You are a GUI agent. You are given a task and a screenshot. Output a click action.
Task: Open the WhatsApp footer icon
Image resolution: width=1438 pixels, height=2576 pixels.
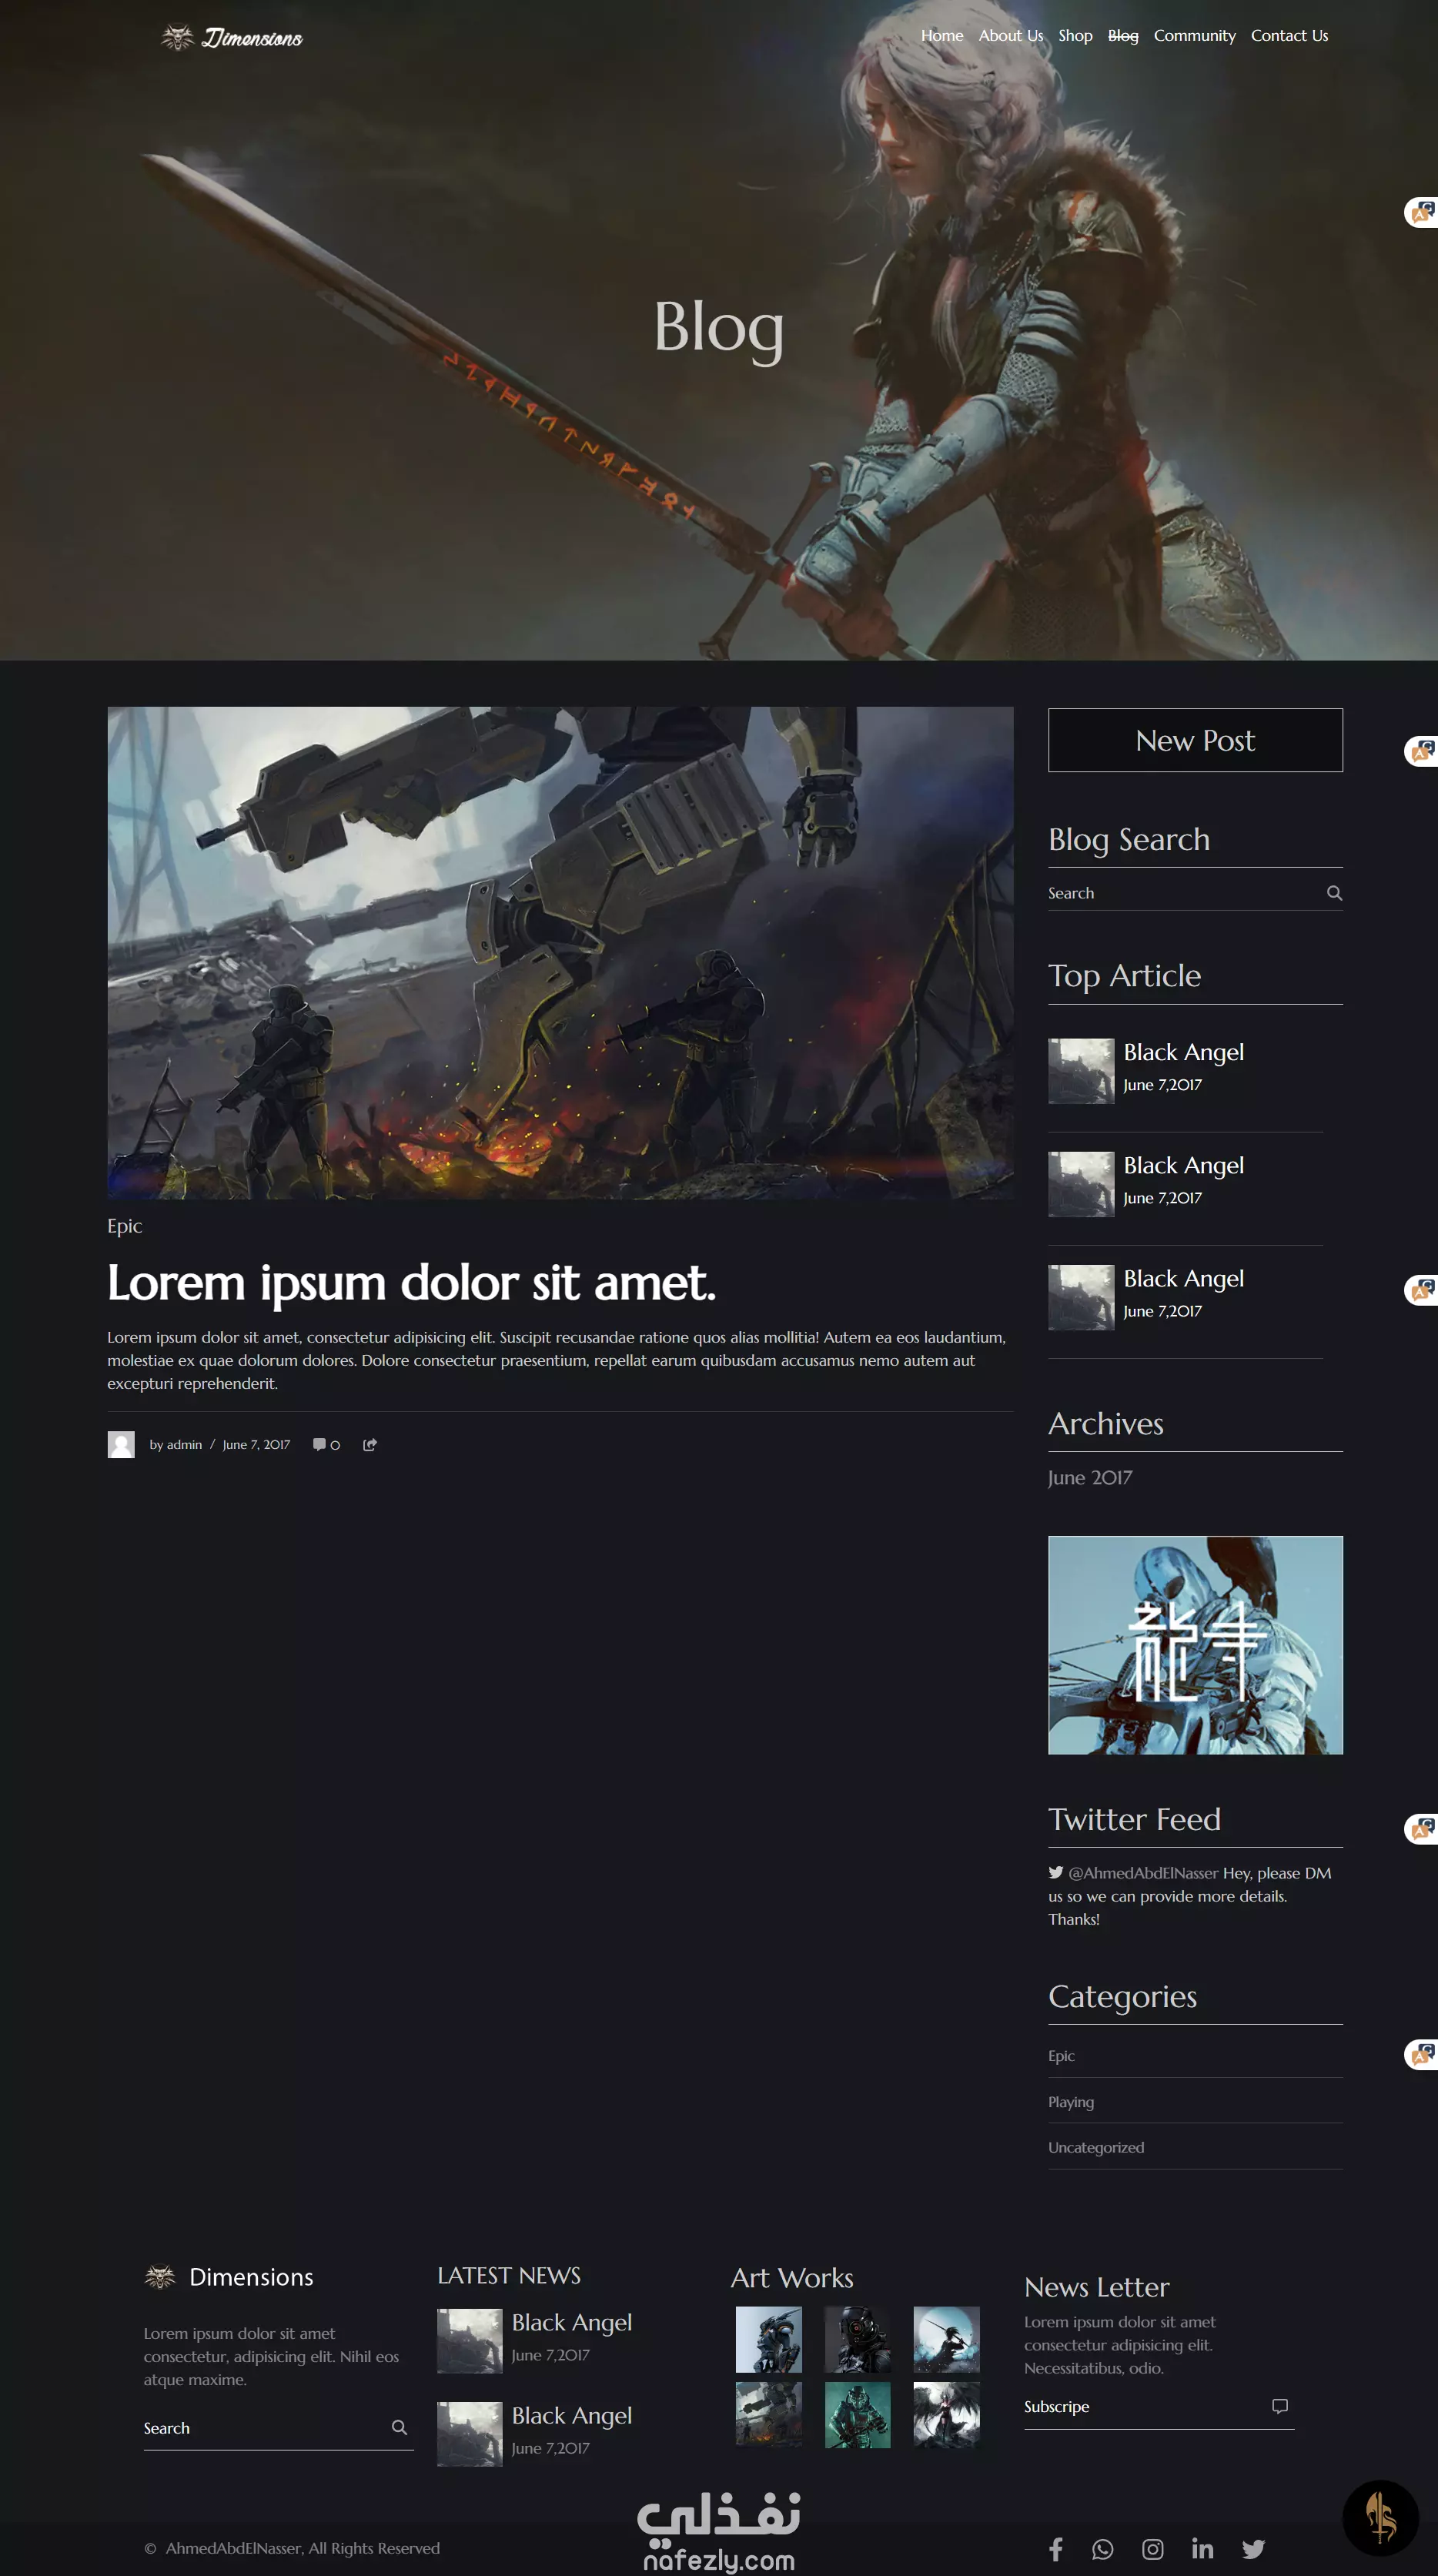coord(1102,2548)
